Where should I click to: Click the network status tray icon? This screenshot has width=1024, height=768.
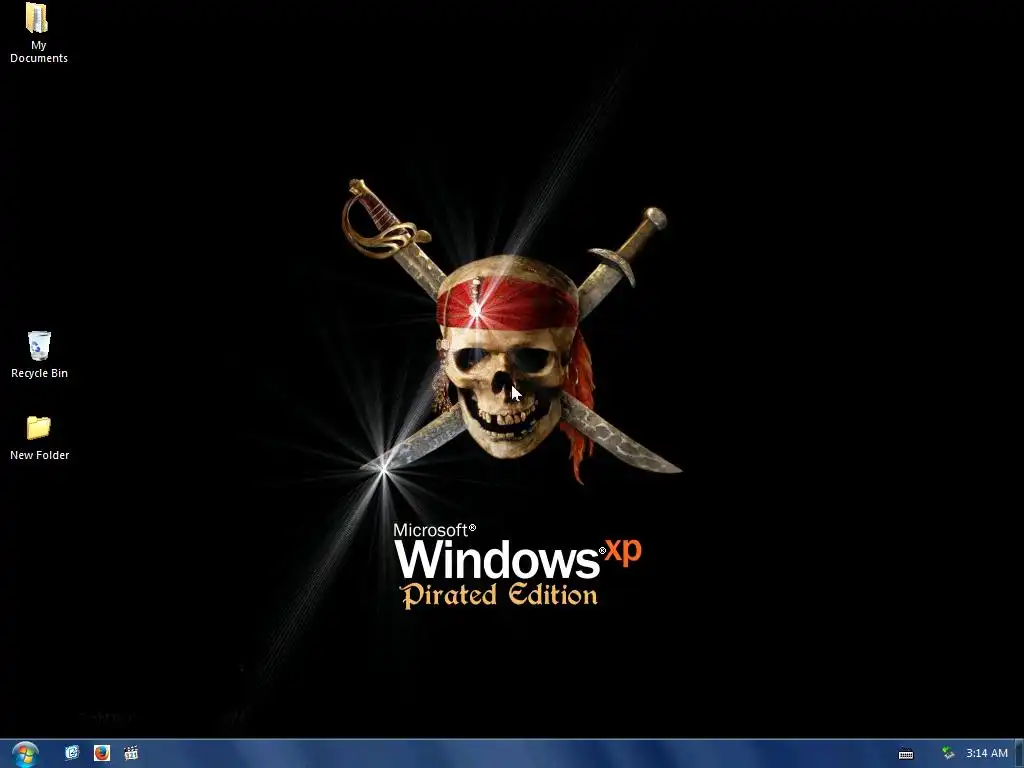pos(948,754)
